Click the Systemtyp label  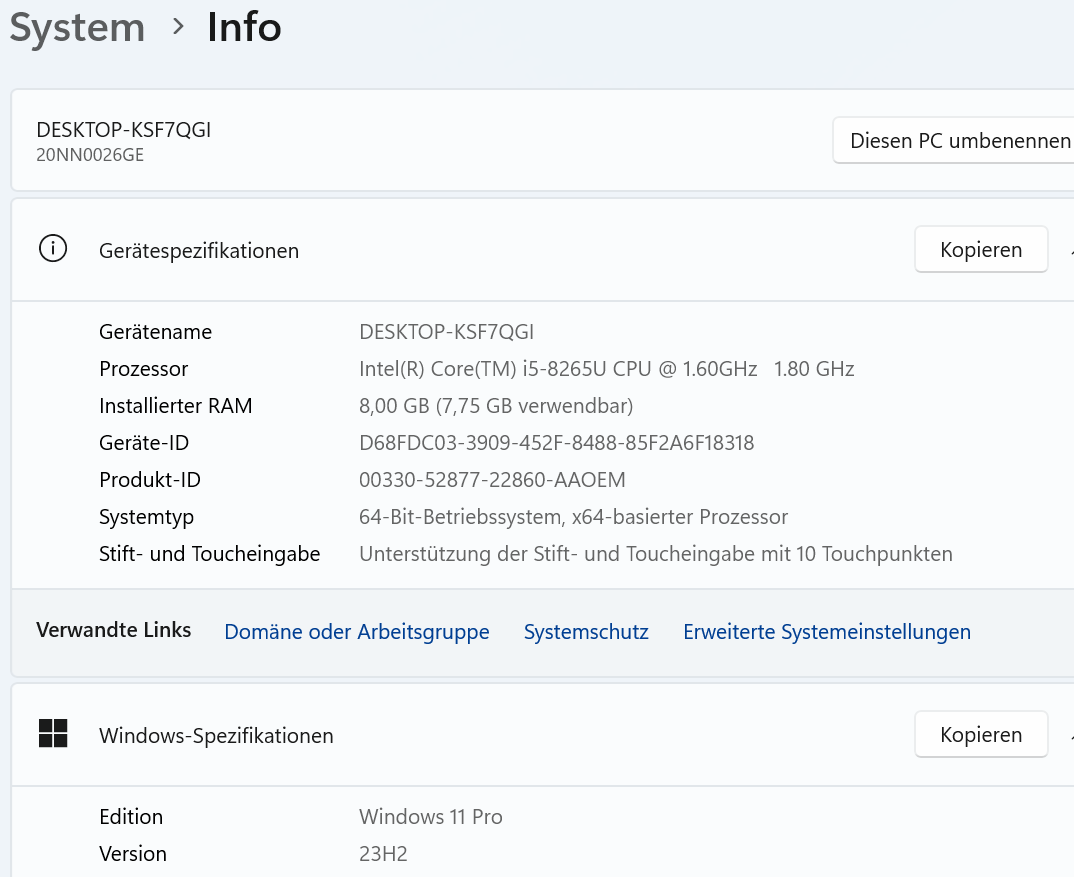[147, 517]
